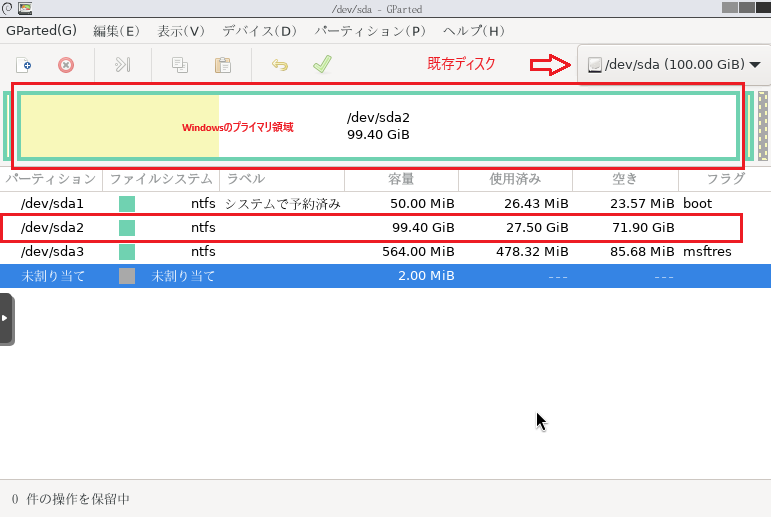Click the システムで予約済み label cell
This screenshot has width=771, height=517.
pyautogui.click(x=283, y=204)
